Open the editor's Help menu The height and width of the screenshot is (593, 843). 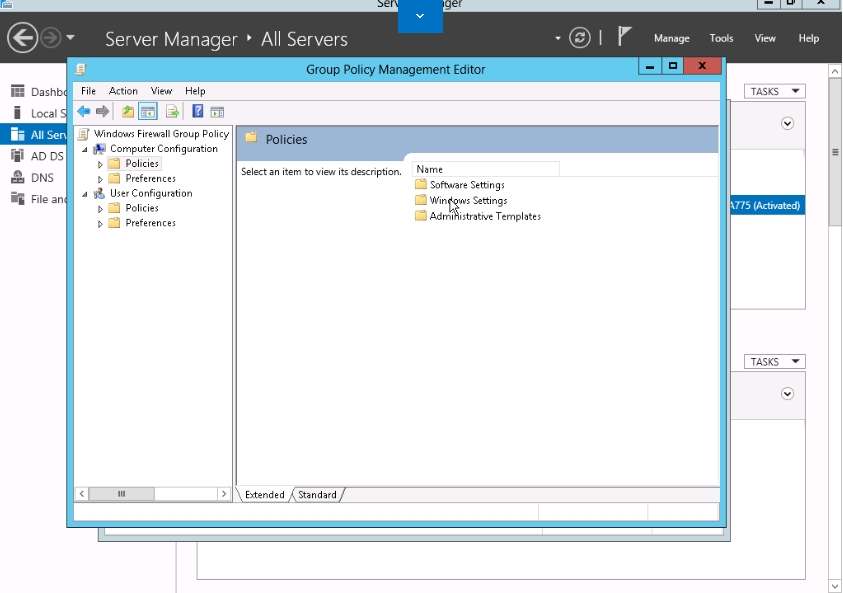(x=195, y=91)
